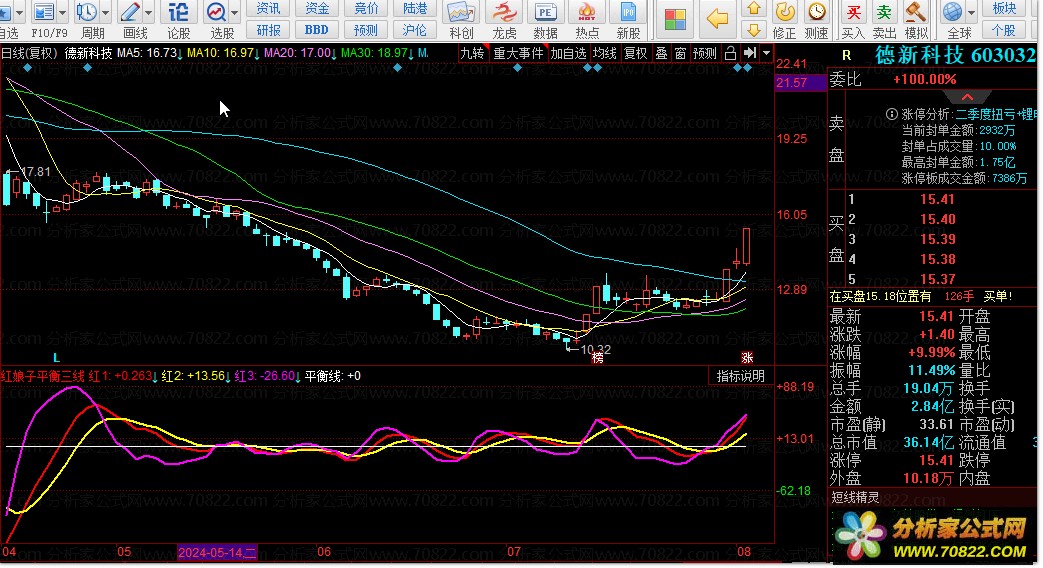The height and width of the screenshot is (568, 1043).
Task: Toggle the 九转 indicator
Action: [x=472, y=53]
